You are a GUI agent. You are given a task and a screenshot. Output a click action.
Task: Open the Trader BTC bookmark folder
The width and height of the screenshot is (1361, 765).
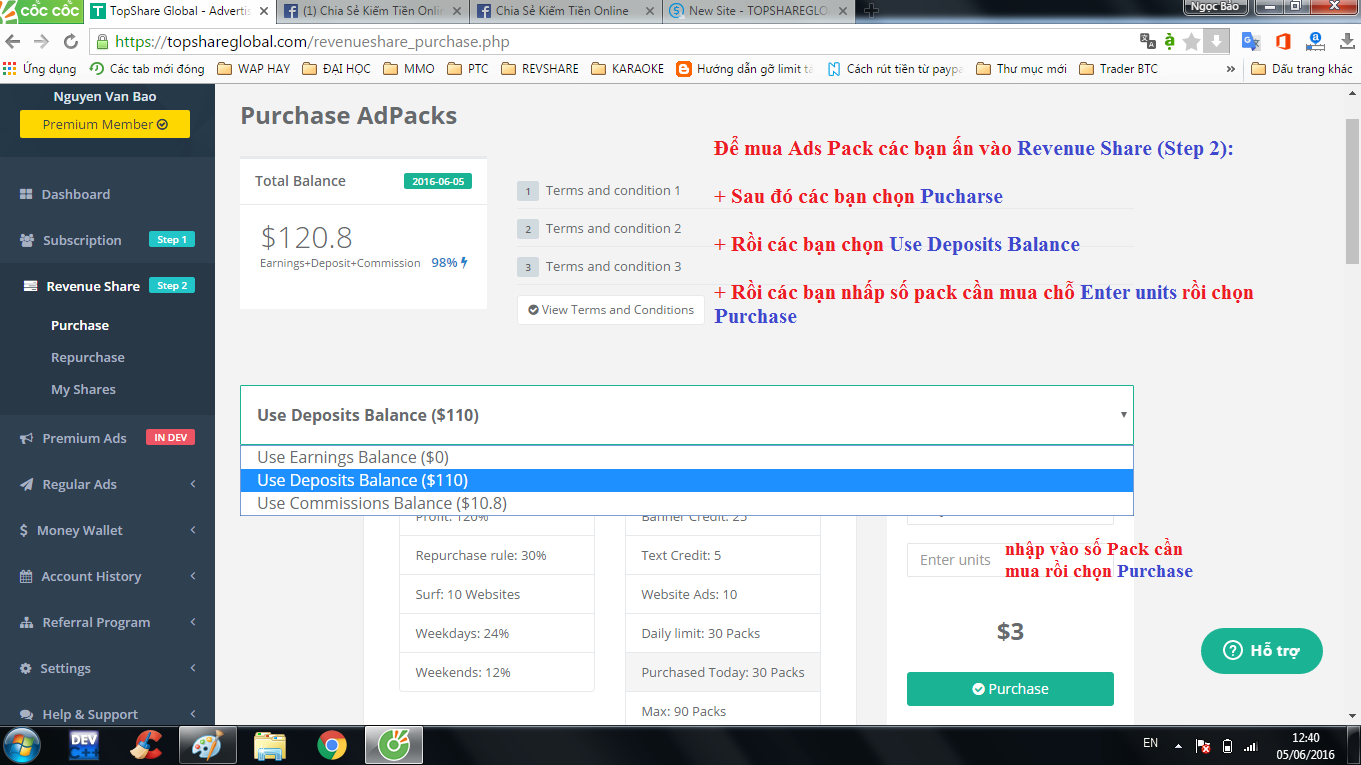1117,69
